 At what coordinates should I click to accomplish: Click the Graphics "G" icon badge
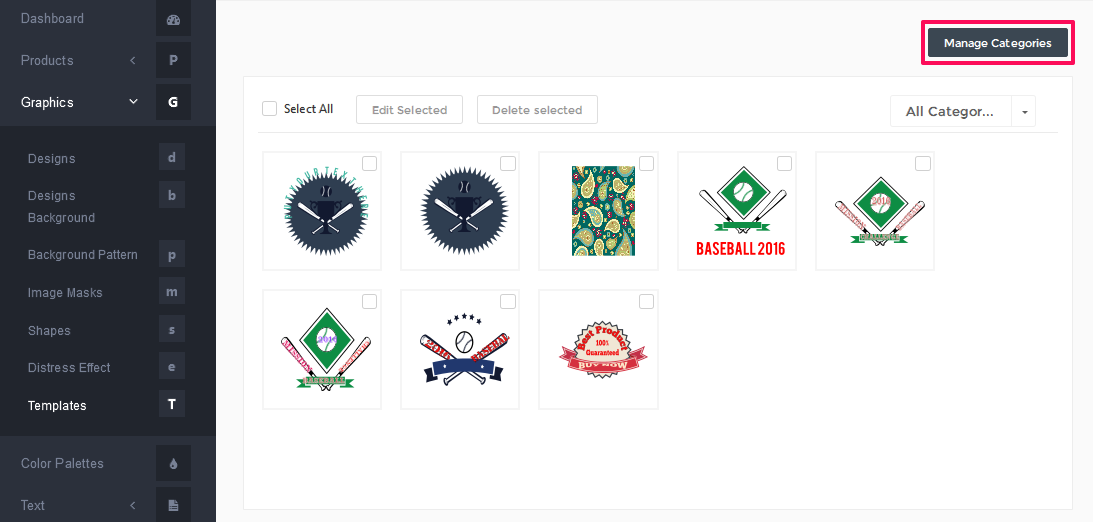173,102
